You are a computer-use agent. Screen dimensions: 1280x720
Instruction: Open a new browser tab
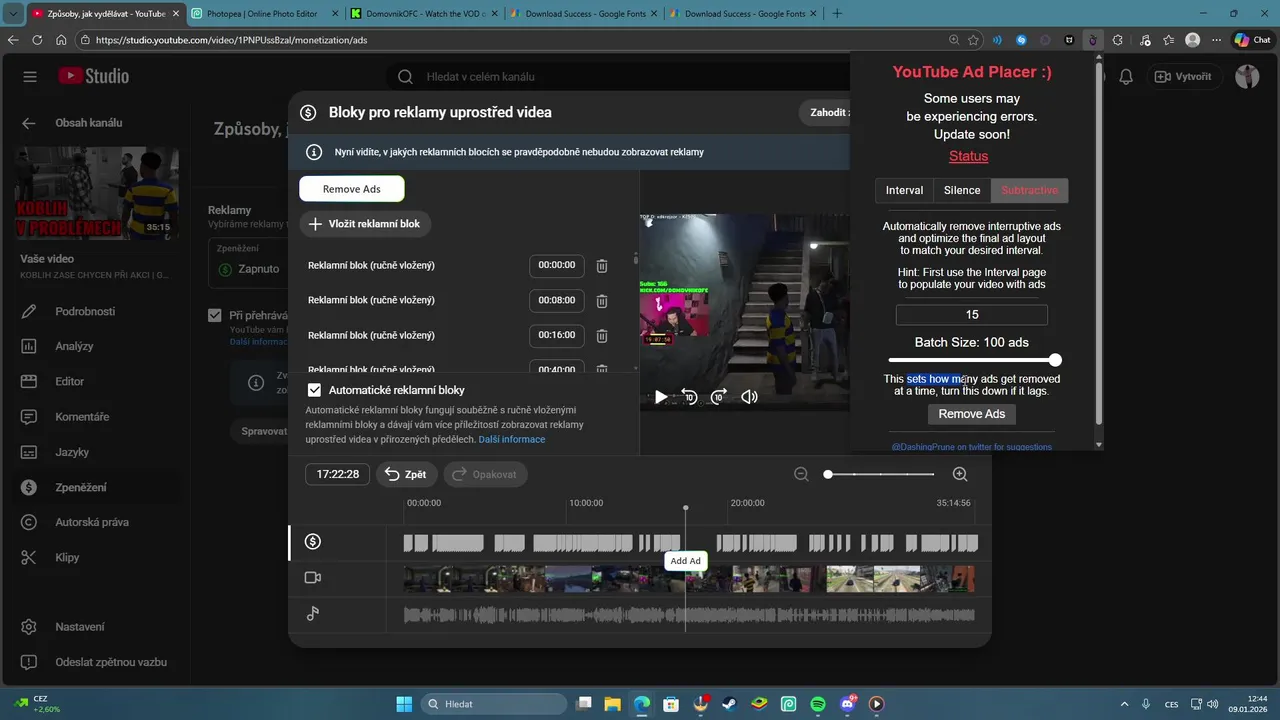click(x=837, y=13)
